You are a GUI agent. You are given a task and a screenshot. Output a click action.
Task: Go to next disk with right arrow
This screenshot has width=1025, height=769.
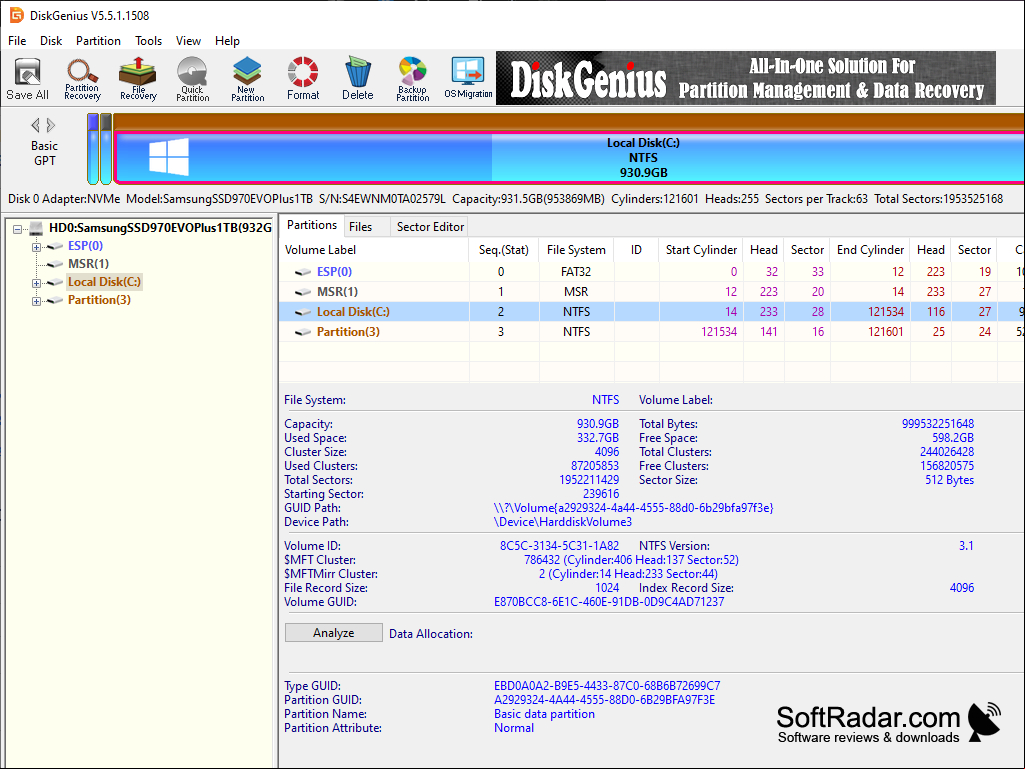point(51,125)
